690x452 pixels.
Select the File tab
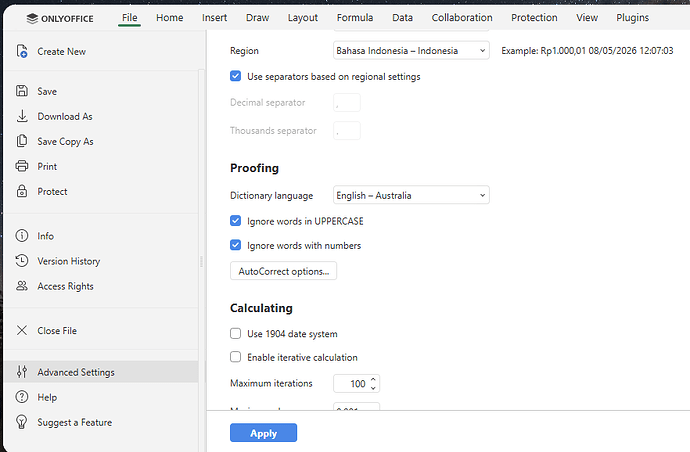coord(129,18)
